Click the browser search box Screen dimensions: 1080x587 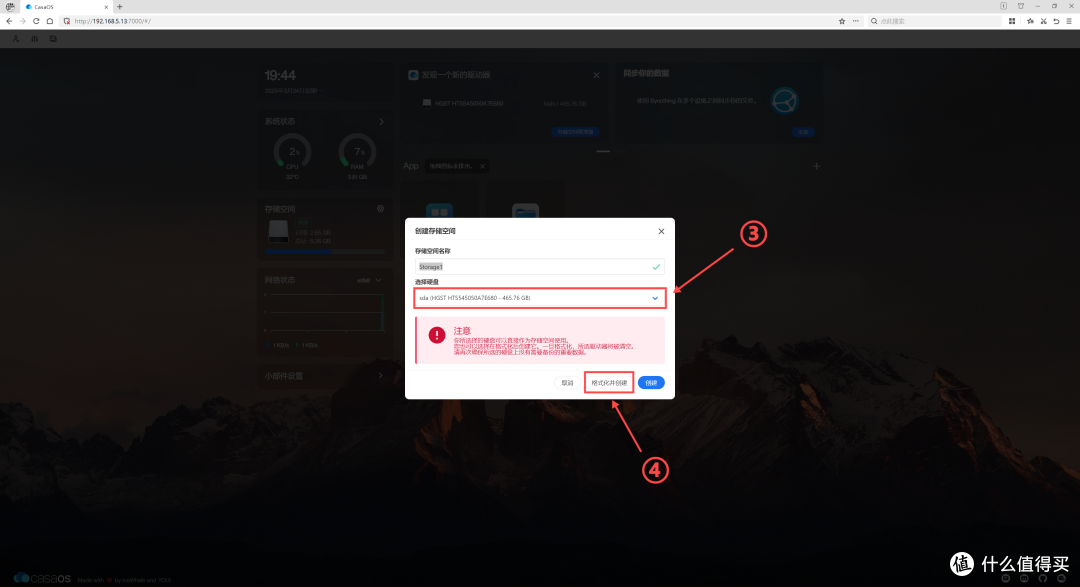tap(933, 21)
